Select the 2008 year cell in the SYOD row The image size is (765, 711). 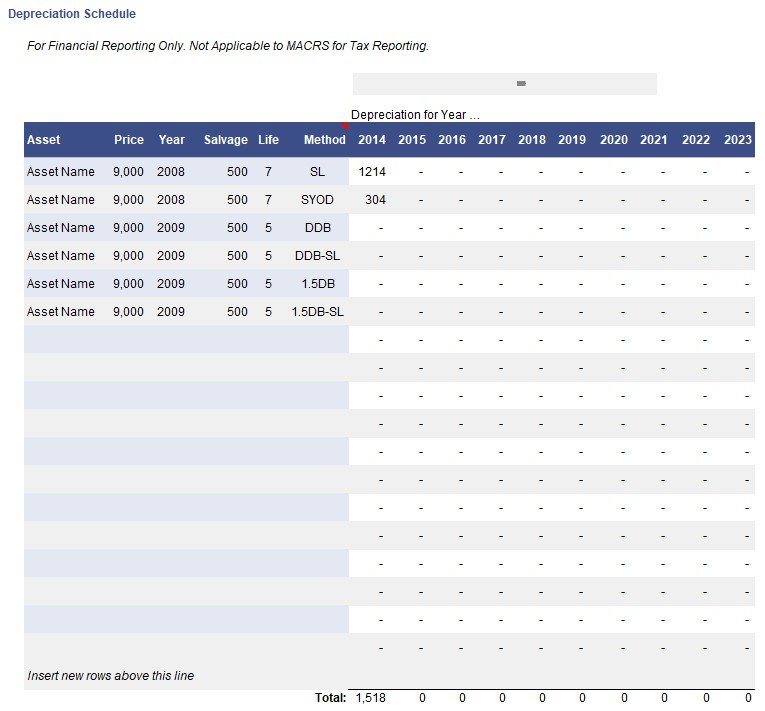(171, 200)
